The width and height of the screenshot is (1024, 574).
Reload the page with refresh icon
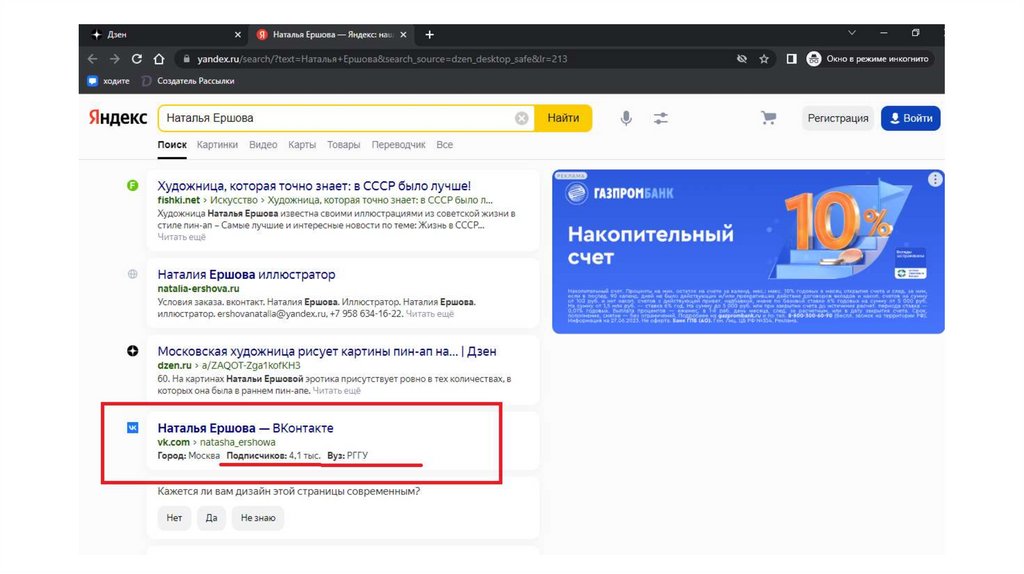(x=136, y=59)
